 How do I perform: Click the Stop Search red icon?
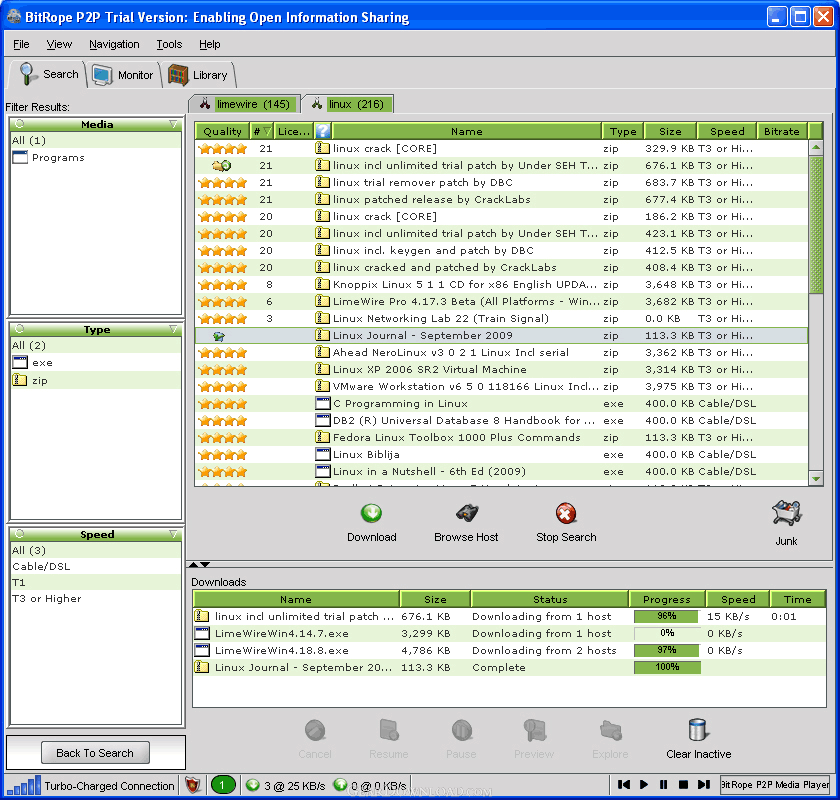coord(566,513)
